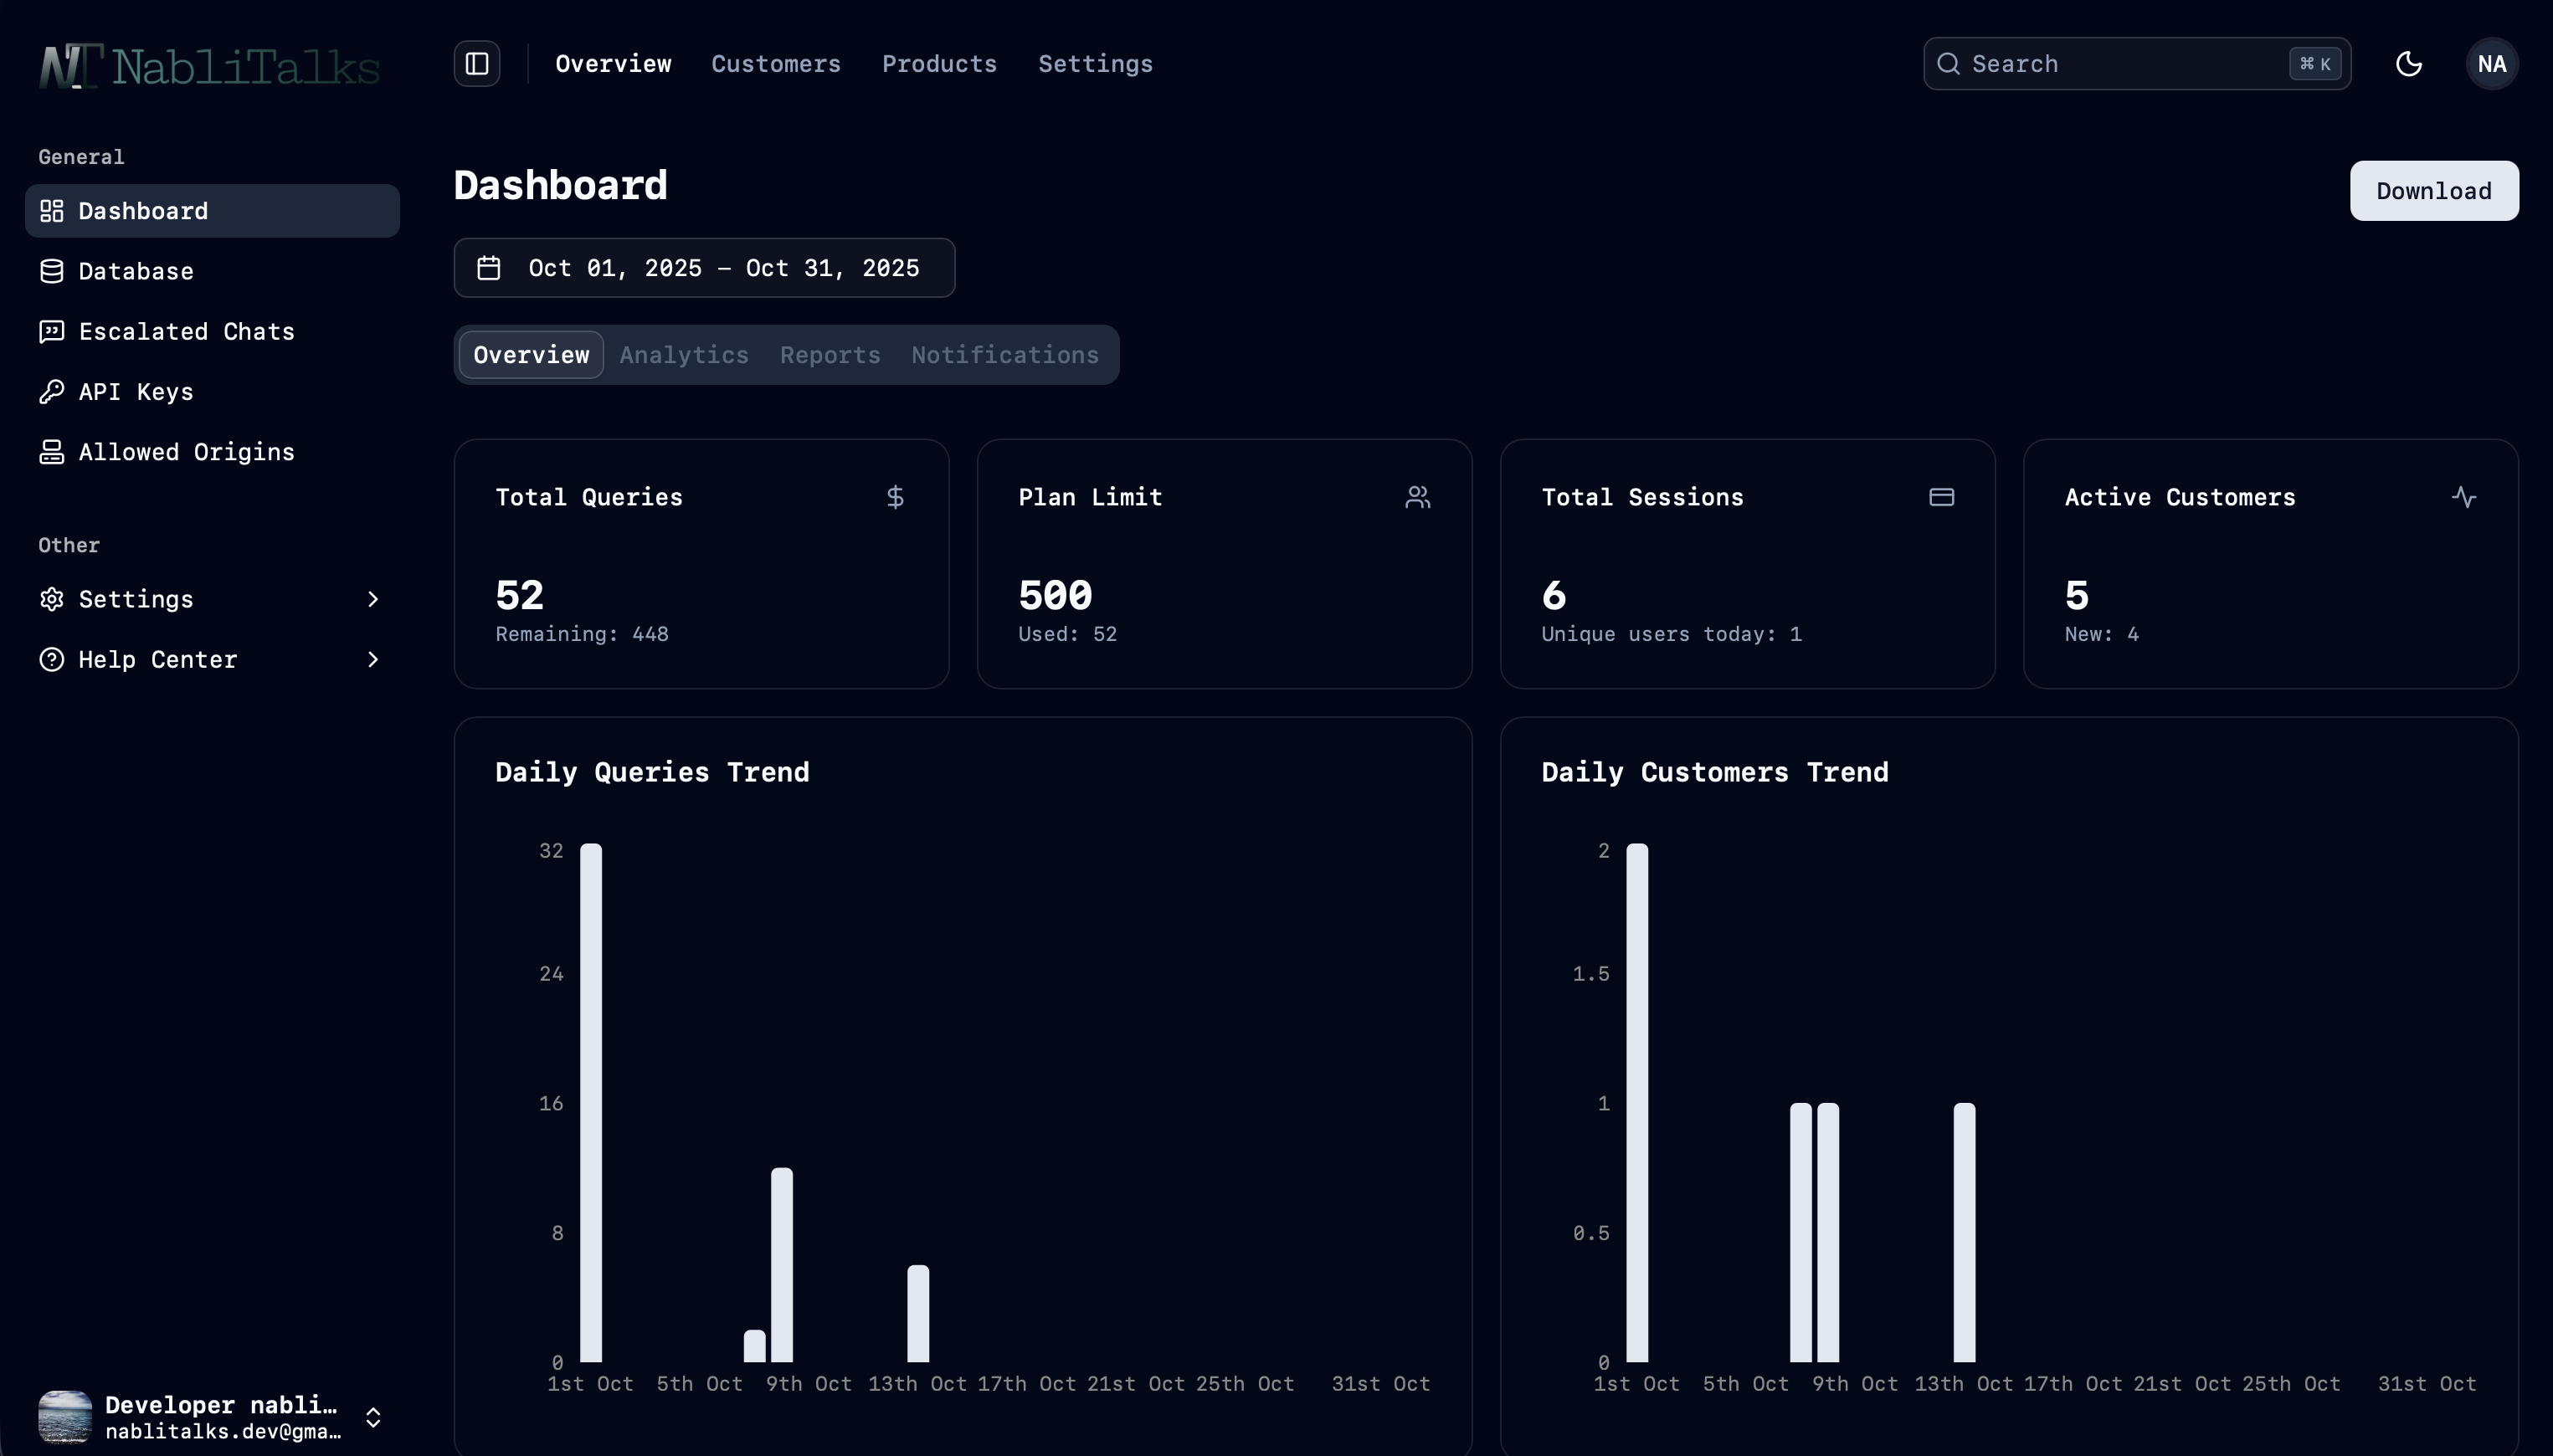Toggle the sidebar collapse panel icon

[x=477, y=64]
